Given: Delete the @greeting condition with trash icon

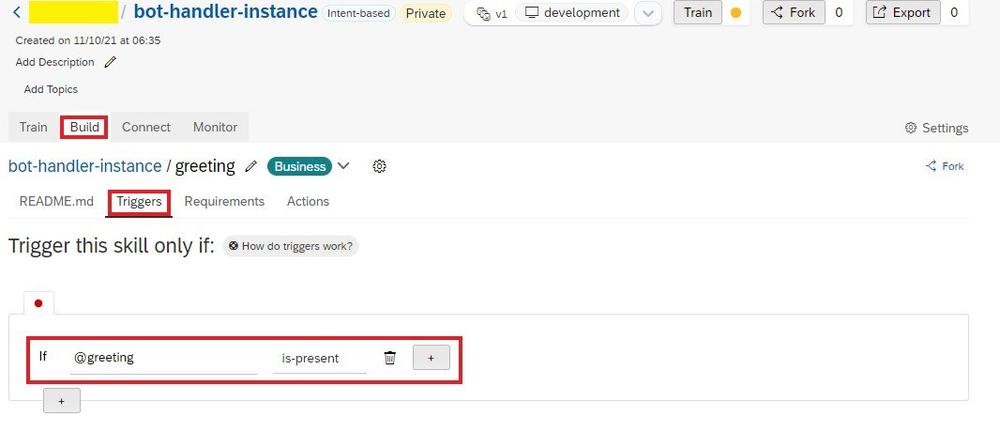Looking at the screenshot, I should pos(390,358).
